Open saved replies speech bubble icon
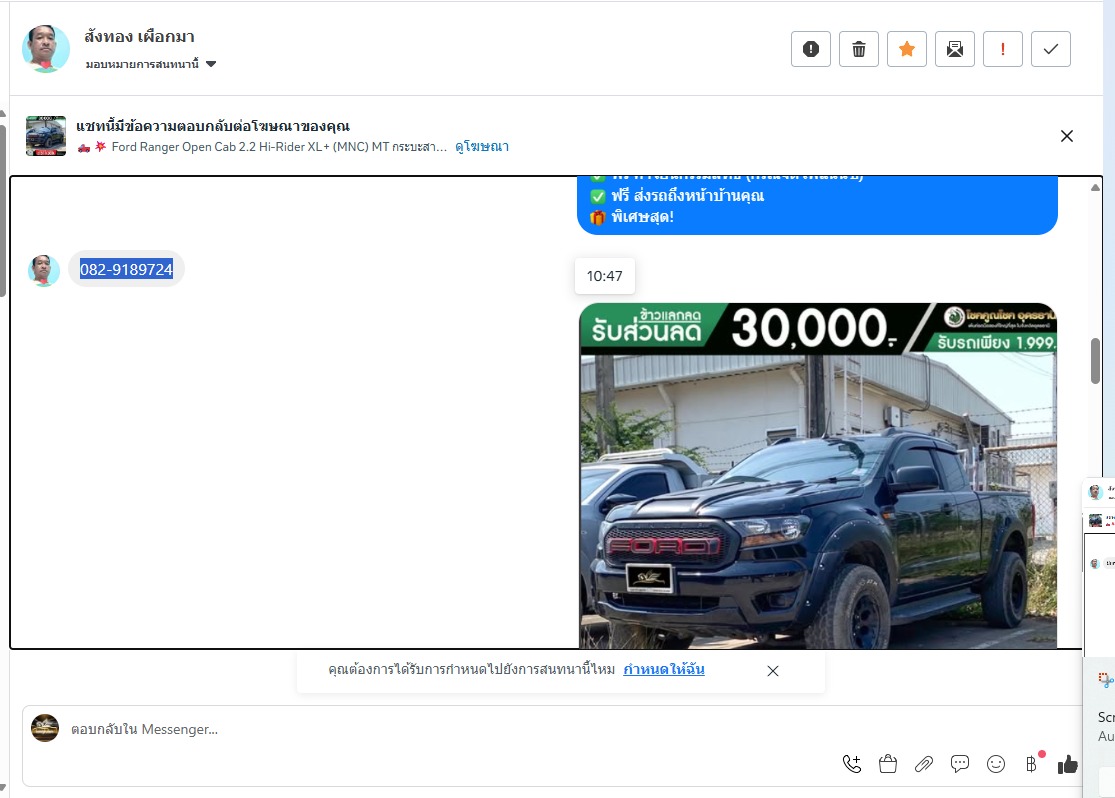The width and height of the screenshot is (1115, 798). point(960,764)
